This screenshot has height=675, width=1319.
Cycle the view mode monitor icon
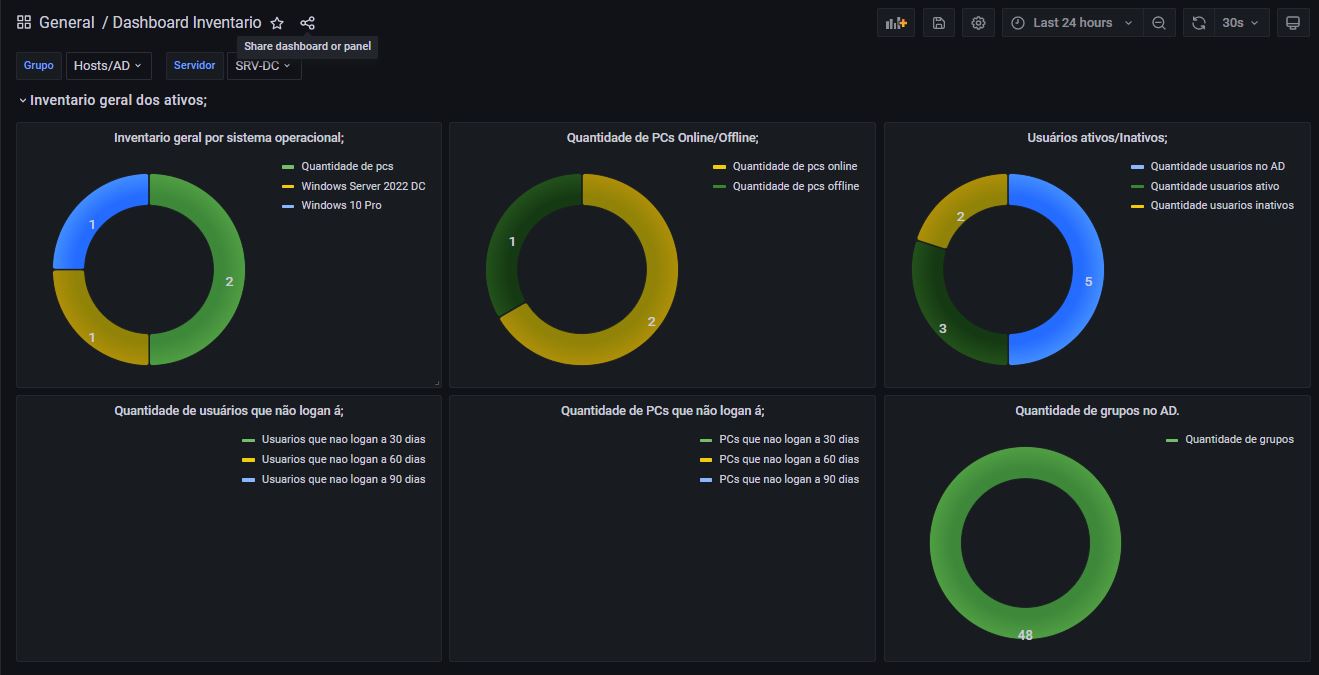1293,23
